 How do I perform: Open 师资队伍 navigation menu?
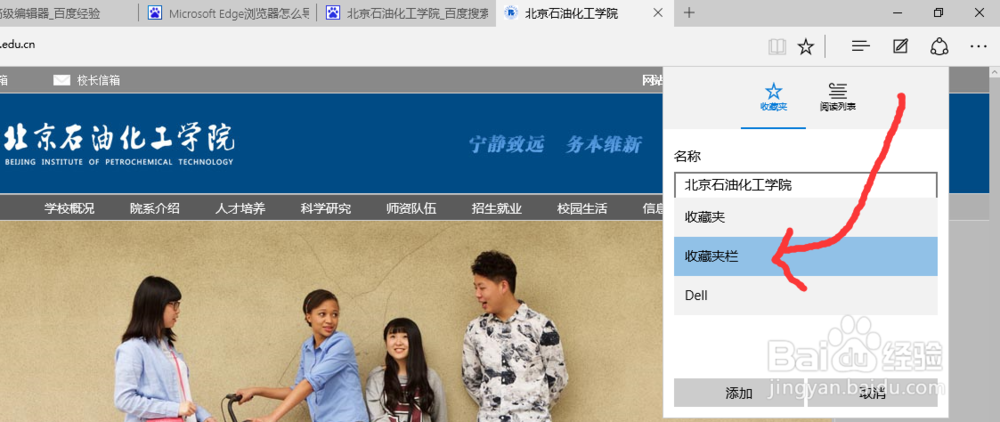[x=411, y=208]
